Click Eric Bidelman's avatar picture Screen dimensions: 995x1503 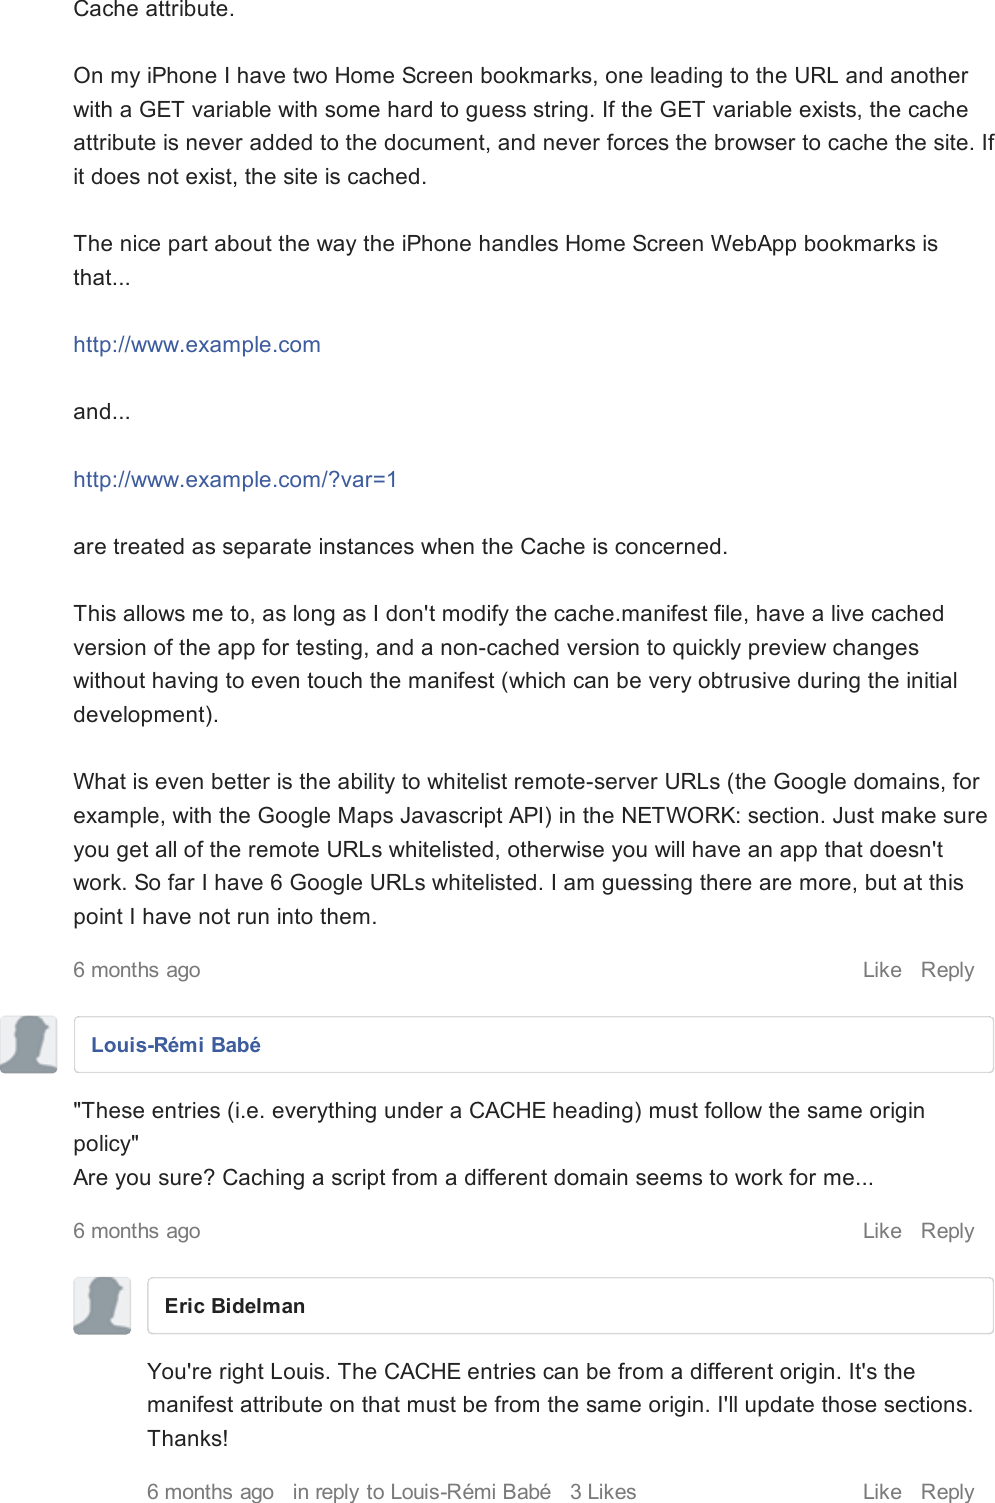(x=102, y=1306)
